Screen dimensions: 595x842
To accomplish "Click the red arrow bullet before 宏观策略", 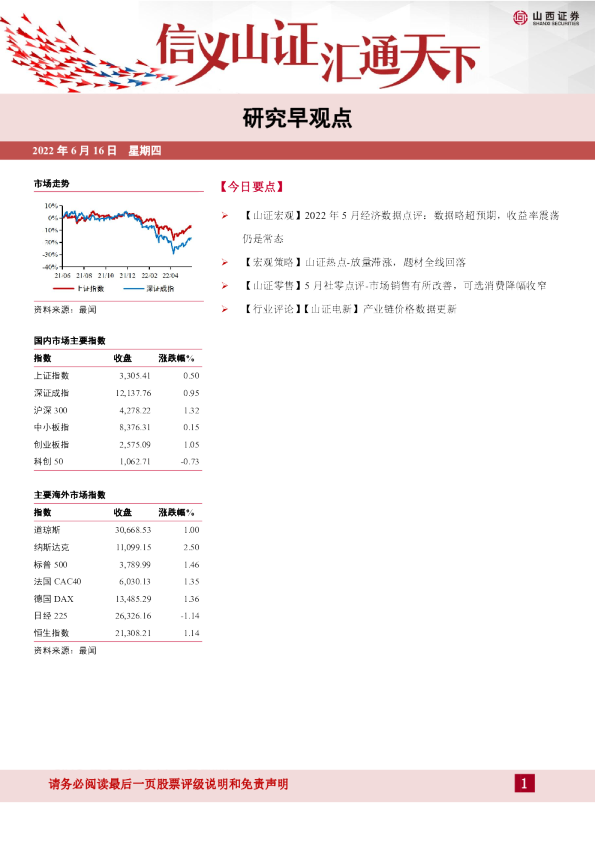I will coord(225,263).
